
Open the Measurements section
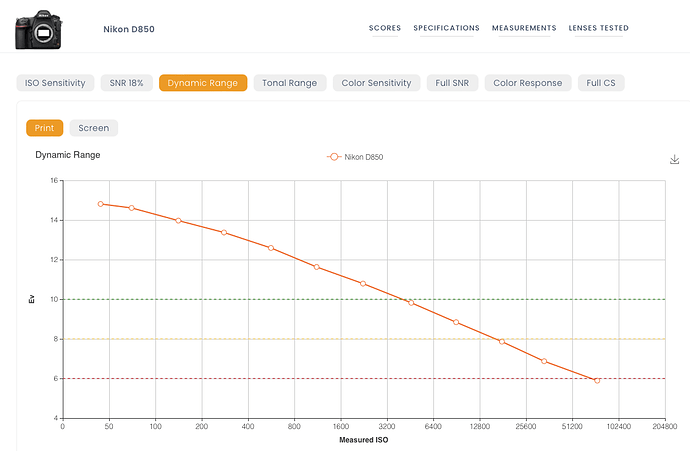(524, 28)
